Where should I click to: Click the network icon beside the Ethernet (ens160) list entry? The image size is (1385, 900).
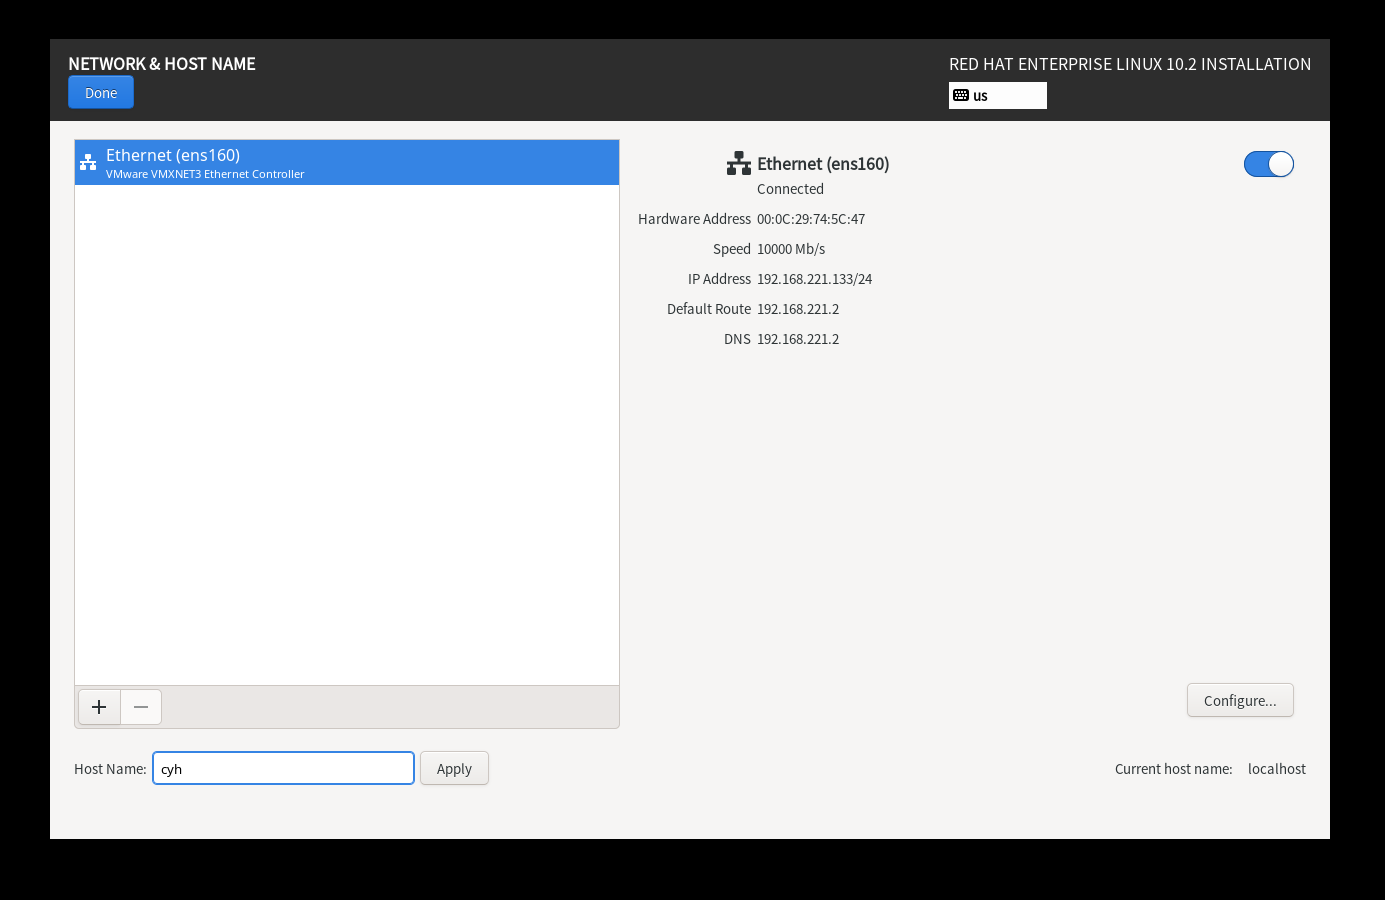tap(88, 162)
